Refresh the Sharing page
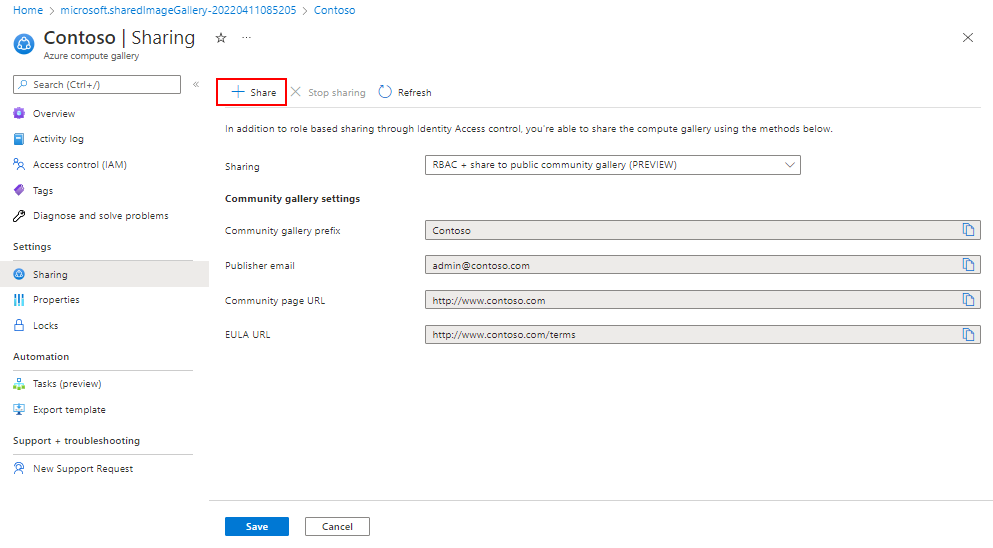Viewport: 993px width, 548px height. [x=405, y=92]
